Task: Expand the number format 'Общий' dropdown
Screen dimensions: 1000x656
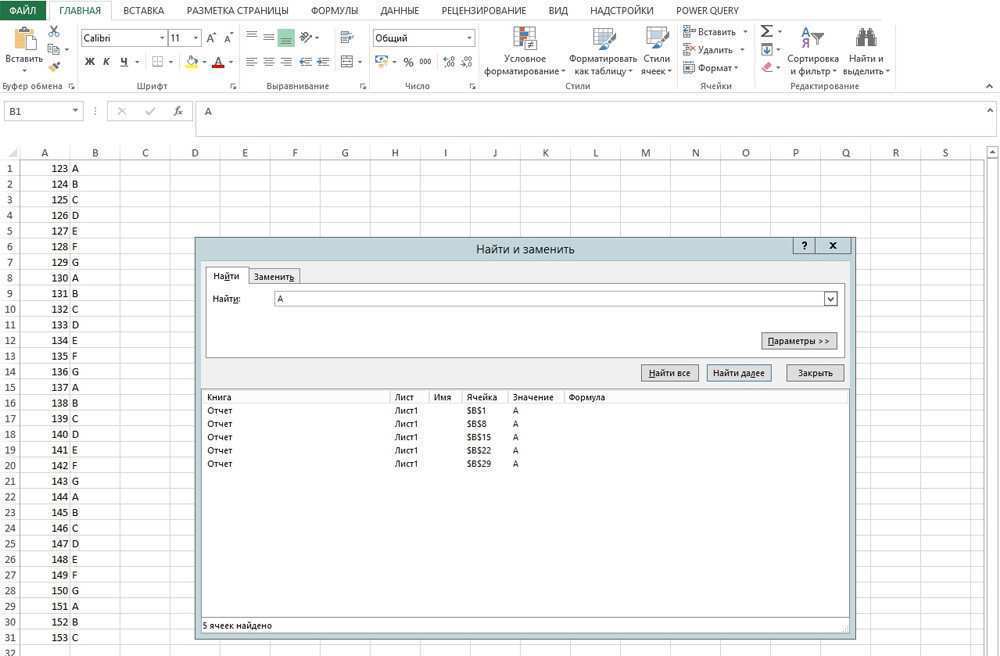Action: pos(469,38)
